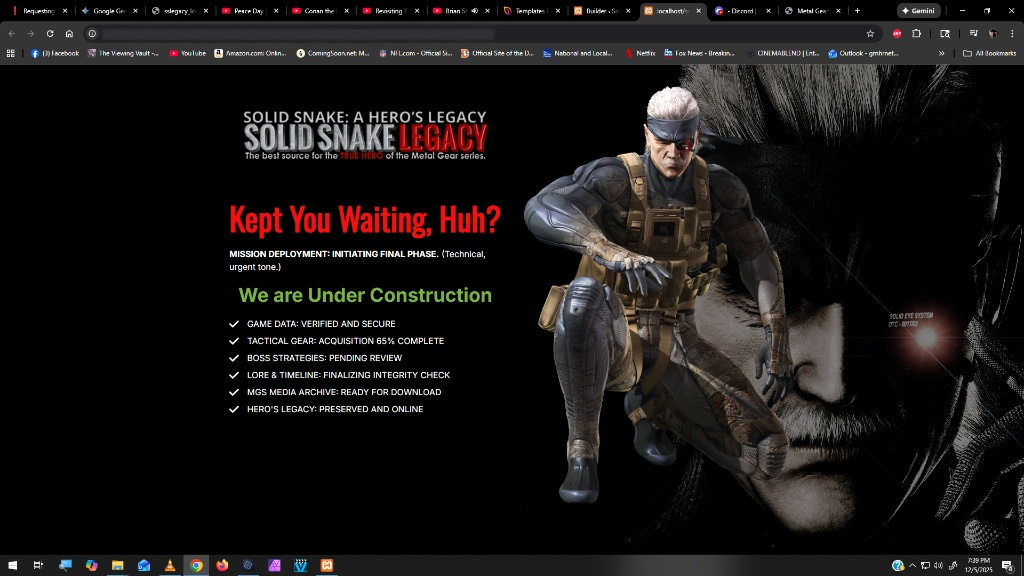The image size is (1024, 576).
Task: Close the Templates tab
Action: 557,10
